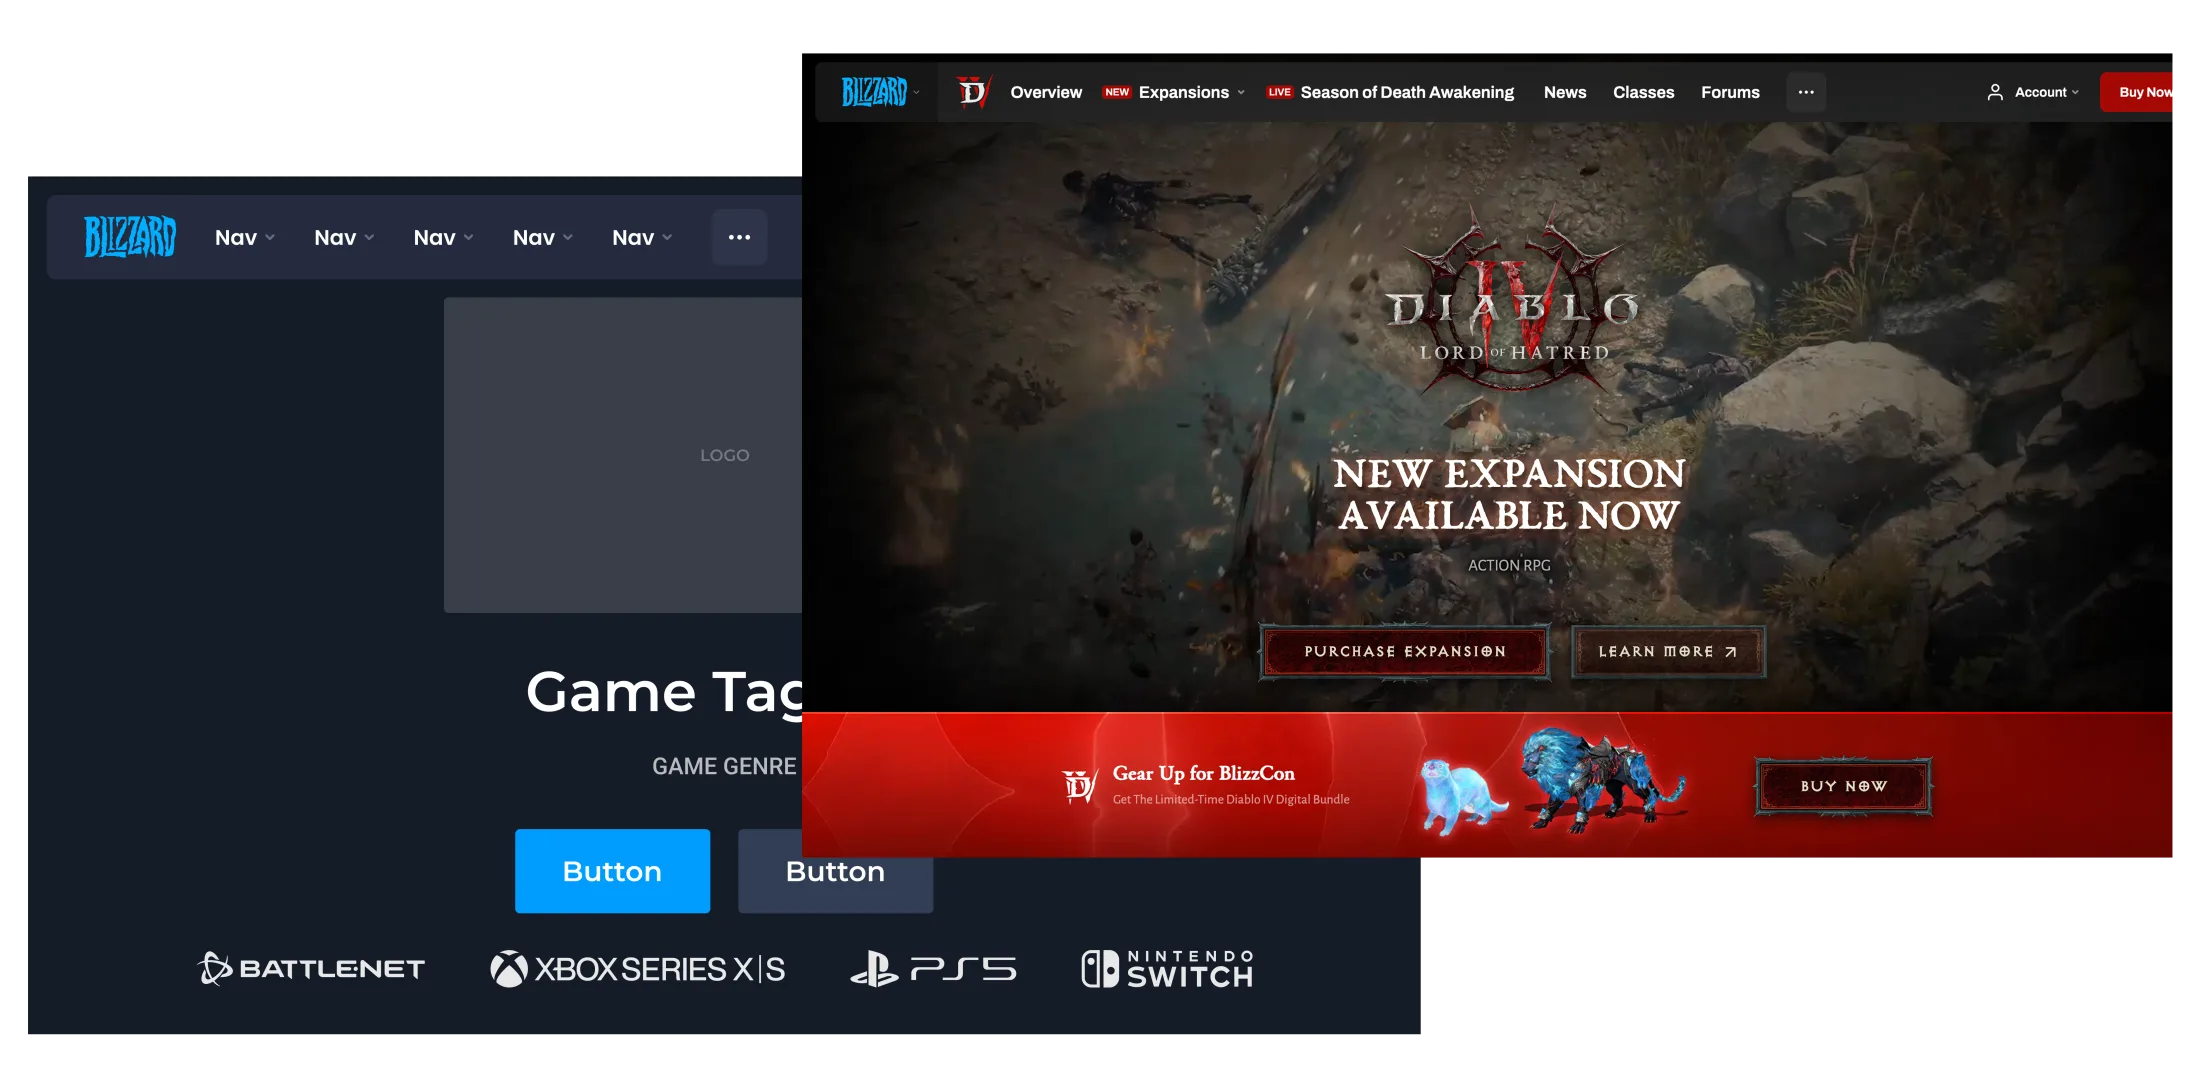Open the Overview page in the Diablo nav

1046,92
